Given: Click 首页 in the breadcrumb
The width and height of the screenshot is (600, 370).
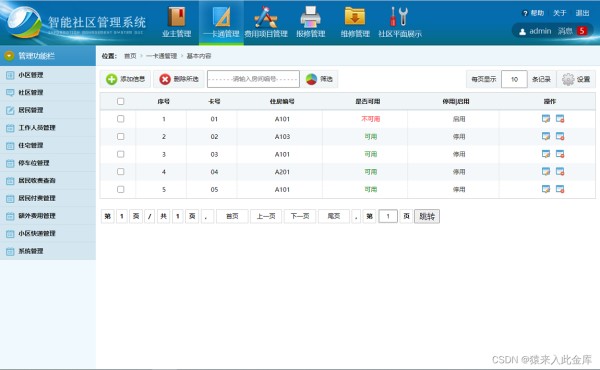Looking at the screenshot, I should pos(130,56).
